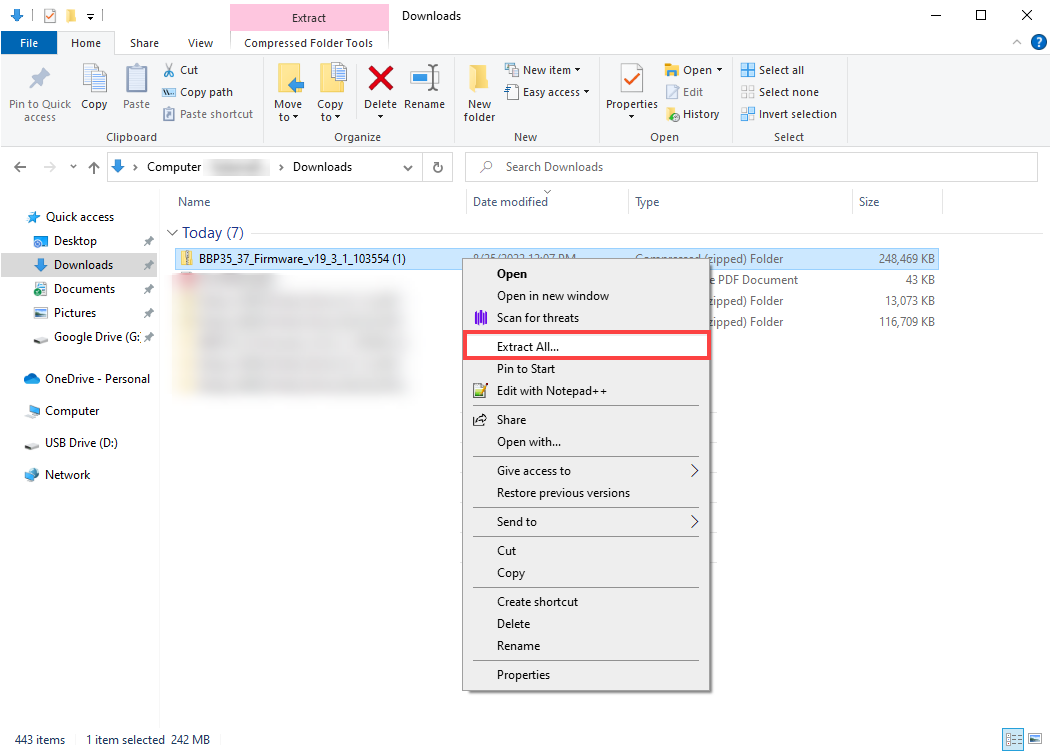
Task: Collapse the Today group chevron
Action: point(172,233)
